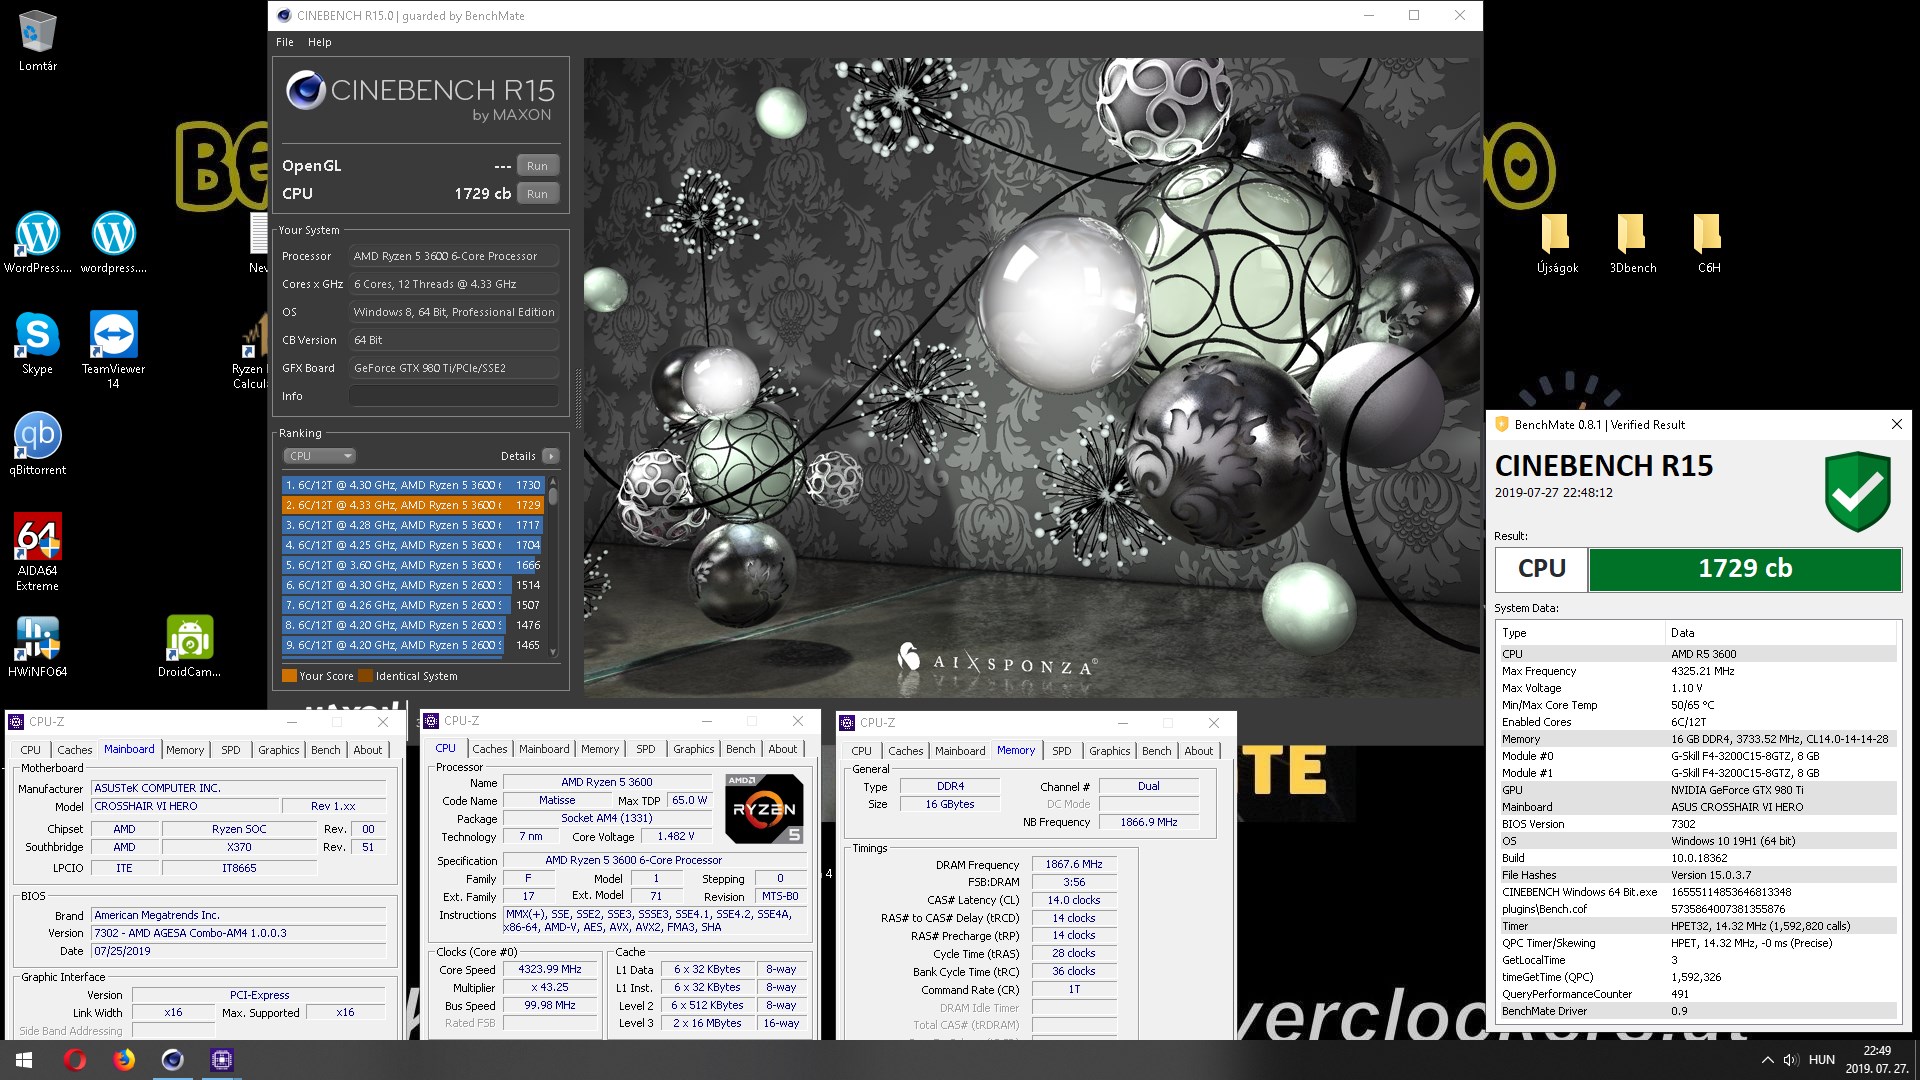This screenshot has height=1080, width=1920.
Task: Select ranking row 1 with score 1730
Action: point(413,485)
